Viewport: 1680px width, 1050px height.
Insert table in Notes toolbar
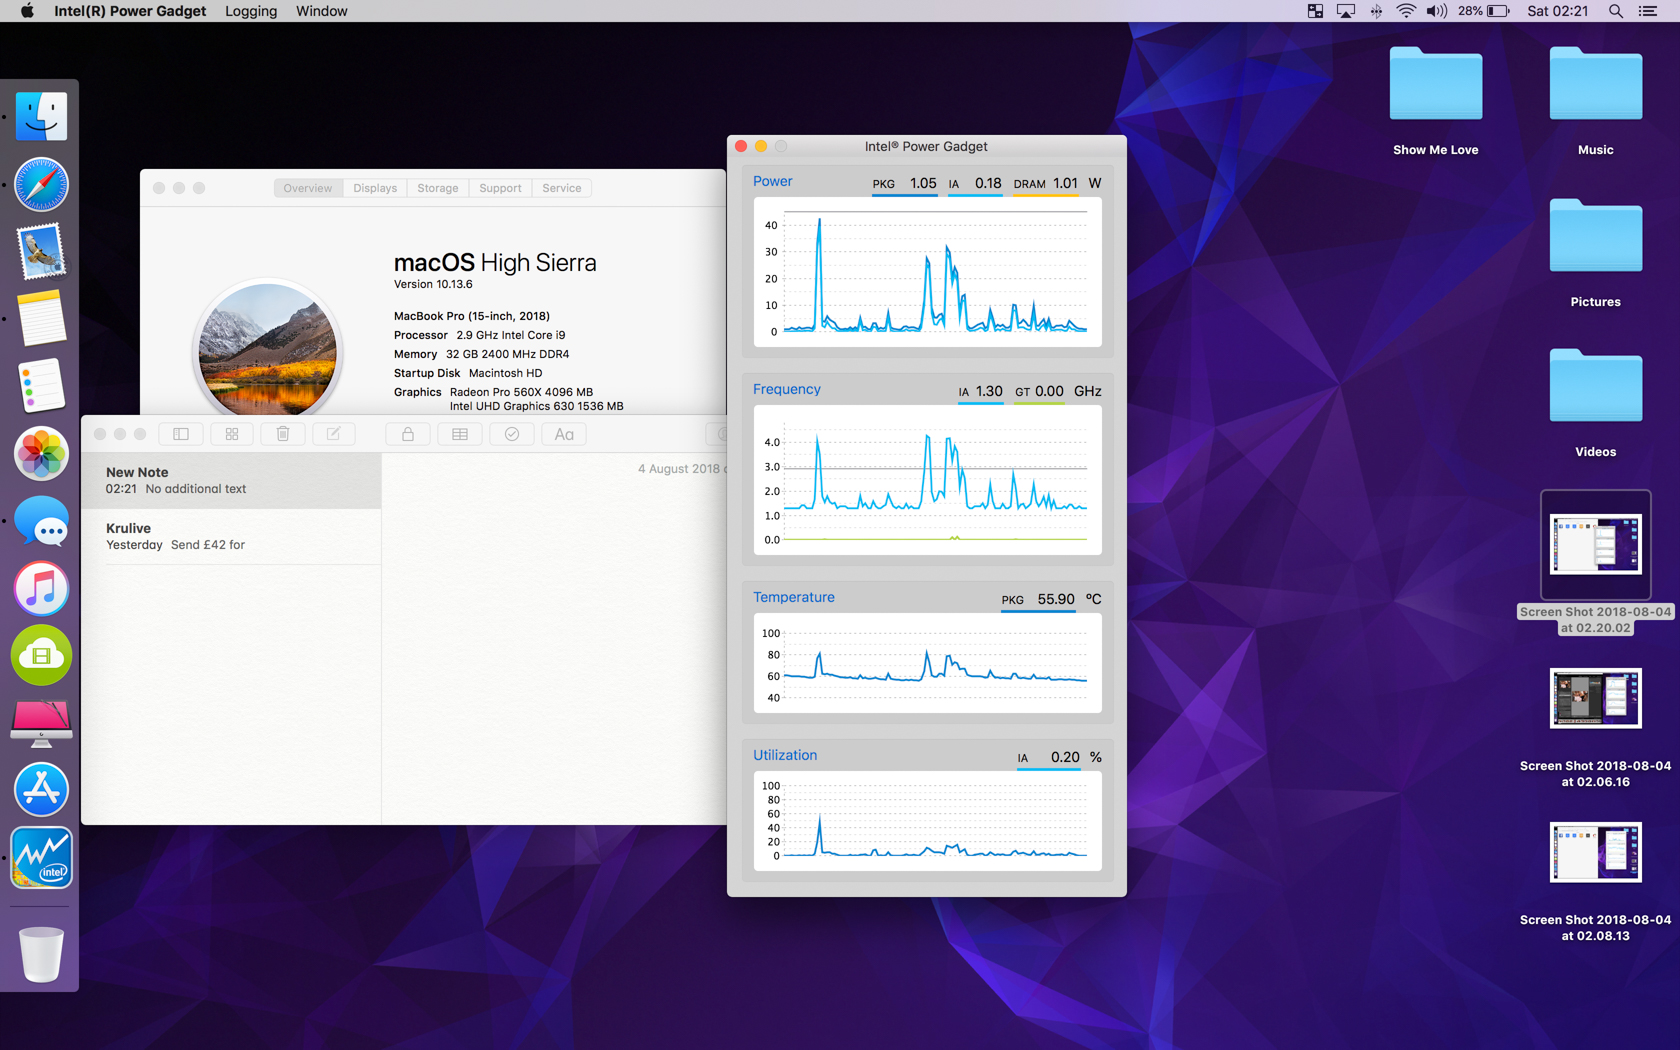[x=460, y=434]
